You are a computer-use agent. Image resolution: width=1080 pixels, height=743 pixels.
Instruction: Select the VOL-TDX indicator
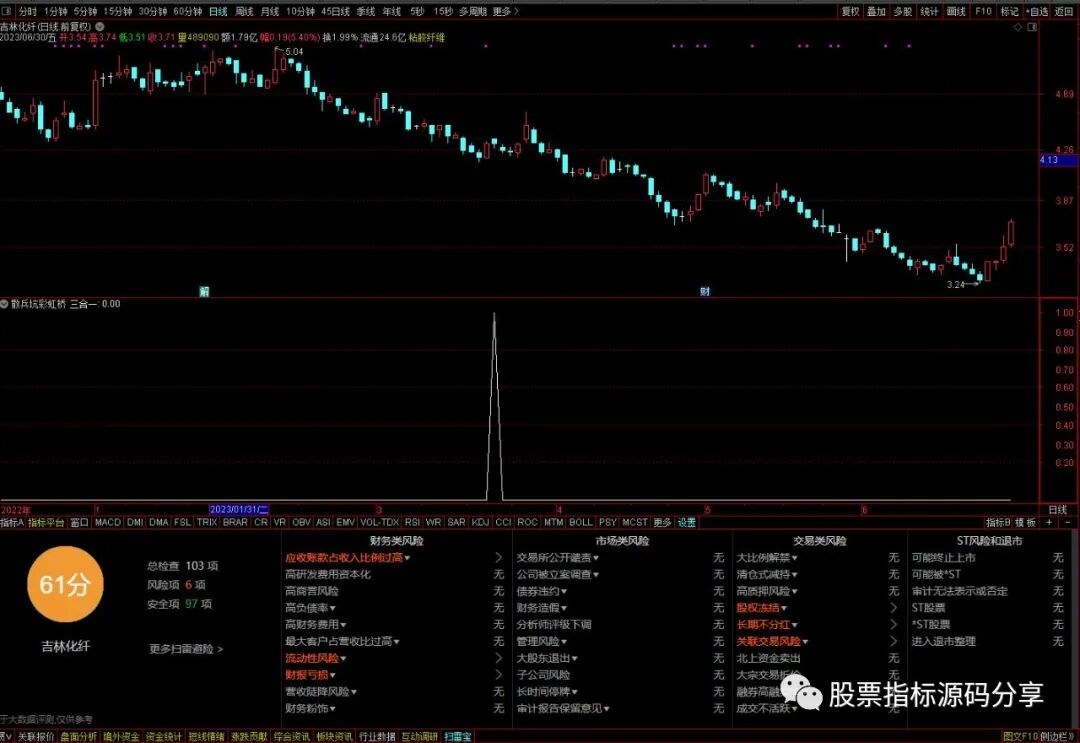click(x=380, y=523)
